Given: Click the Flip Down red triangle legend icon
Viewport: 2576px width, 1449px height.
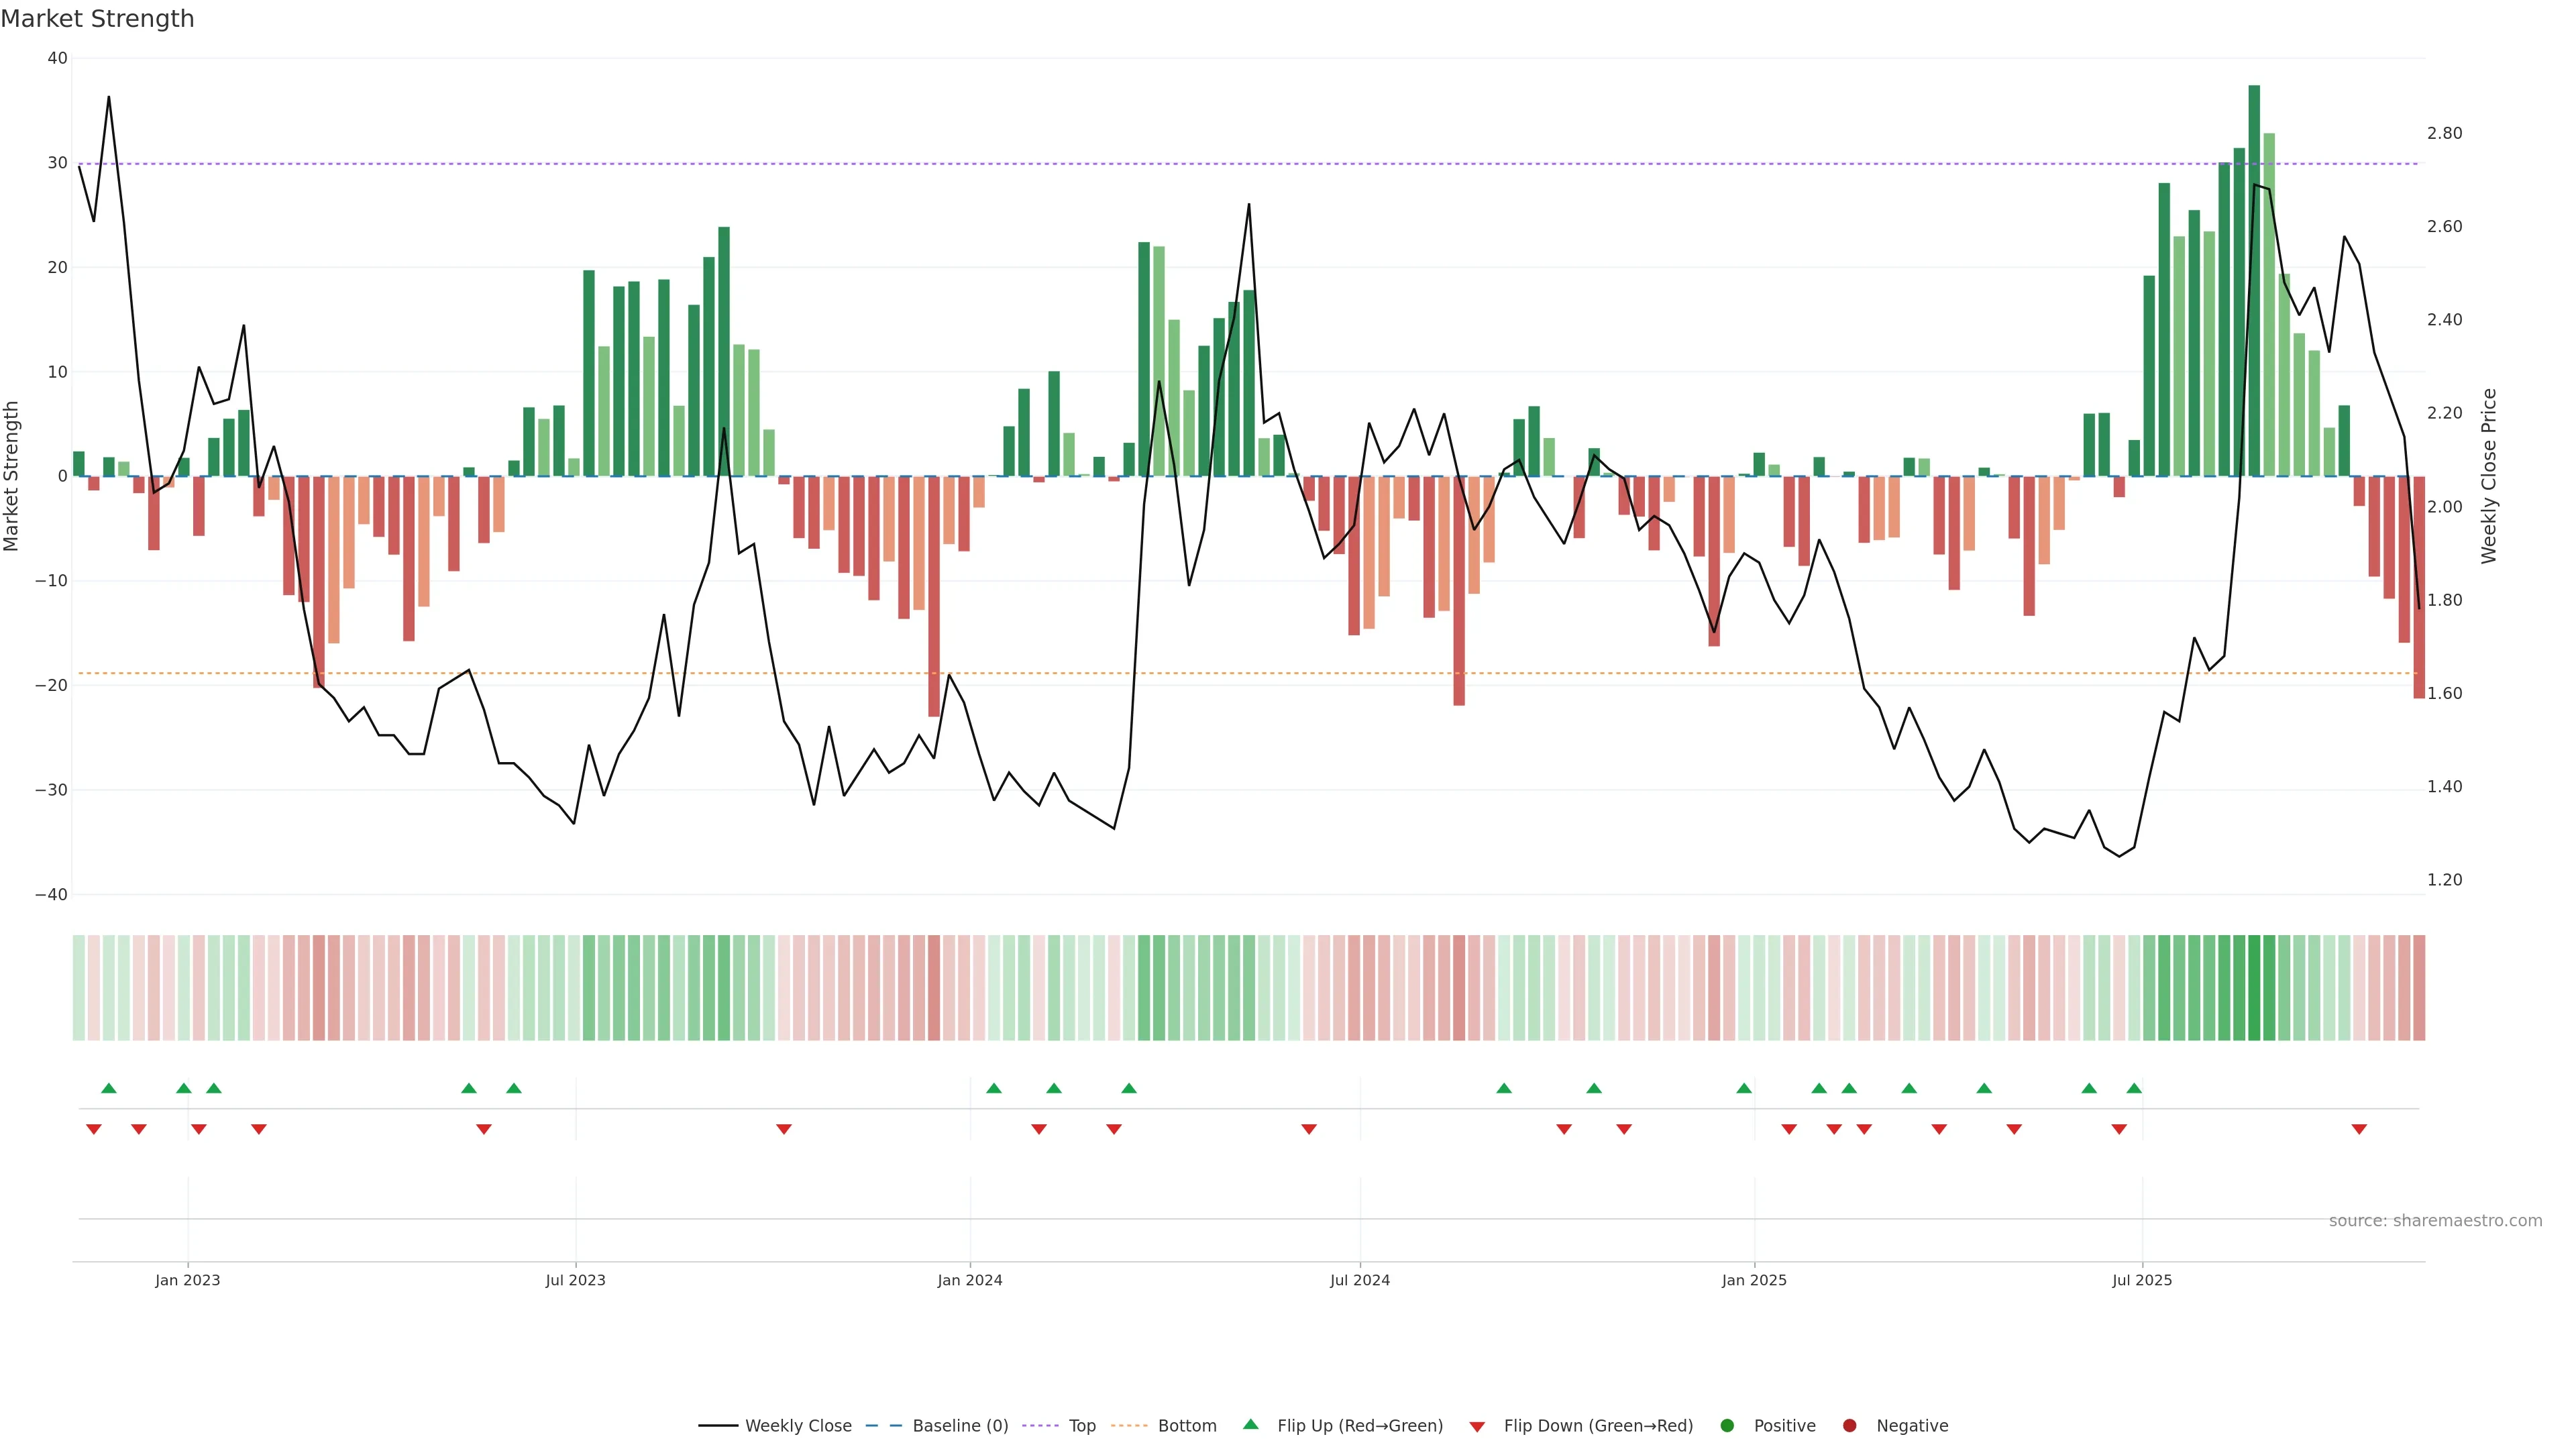Looking at the screenshot, I should 1477,1427.
